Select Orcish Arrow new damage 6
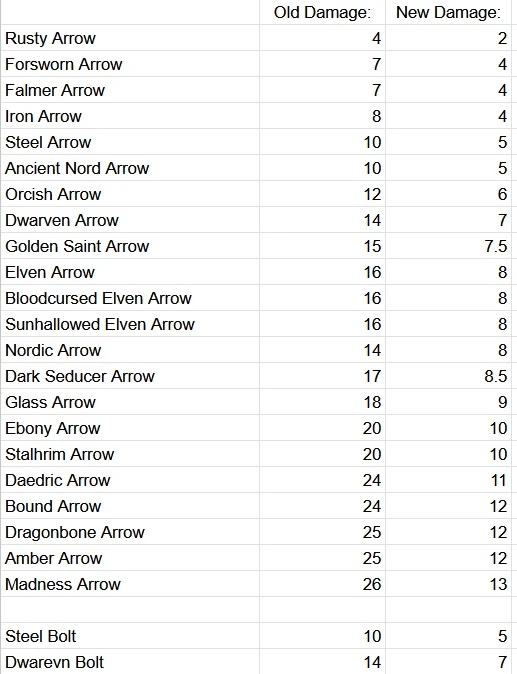 [x=448, y=194]
